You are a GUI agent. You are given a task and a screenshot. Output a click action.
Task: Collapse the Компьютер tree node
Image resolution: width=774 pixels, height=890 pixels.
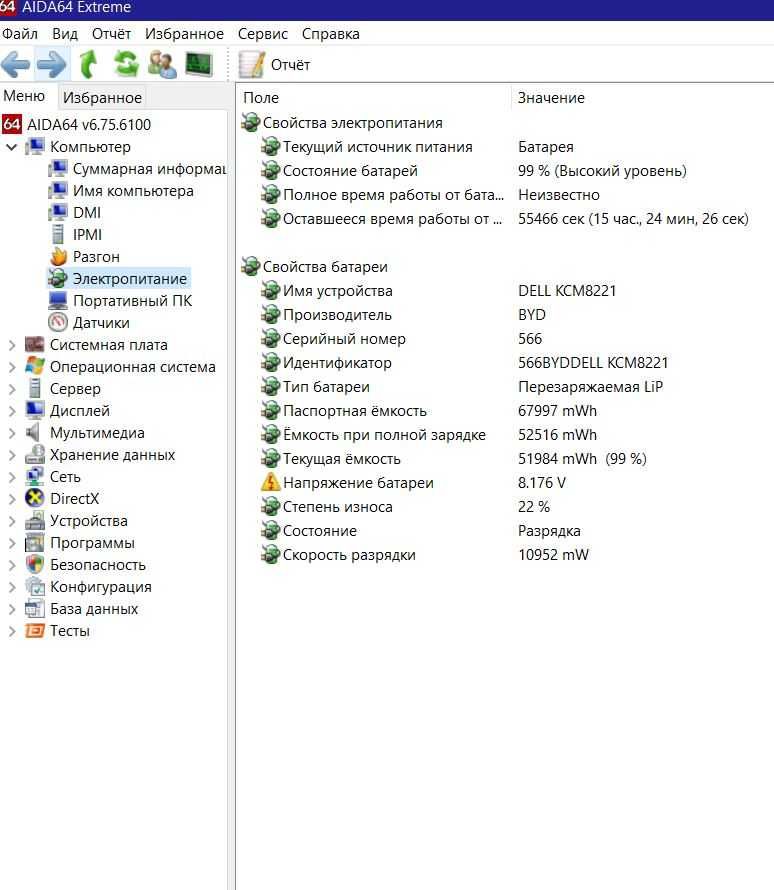pos(11,147)
